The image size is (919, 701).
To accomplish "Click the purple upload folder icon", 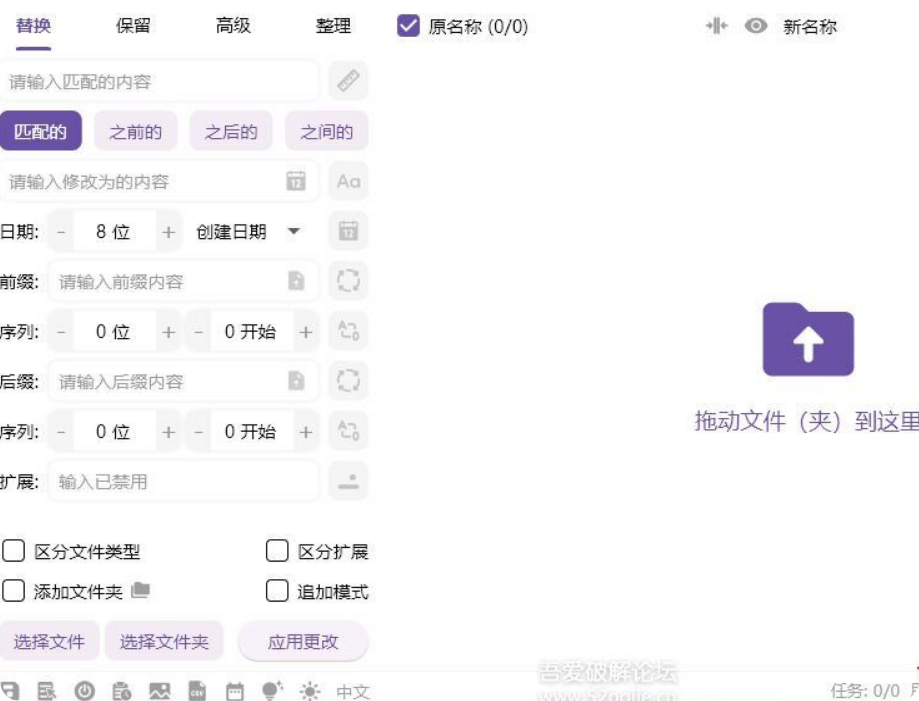I will (x=808, y=340).
